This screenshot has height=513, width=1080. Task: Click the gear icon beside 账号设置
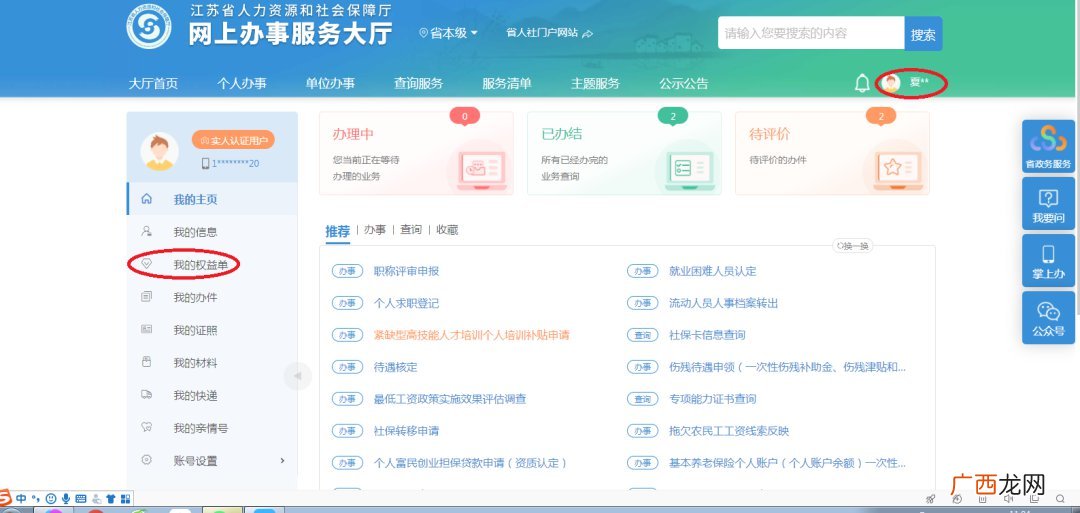146,459
